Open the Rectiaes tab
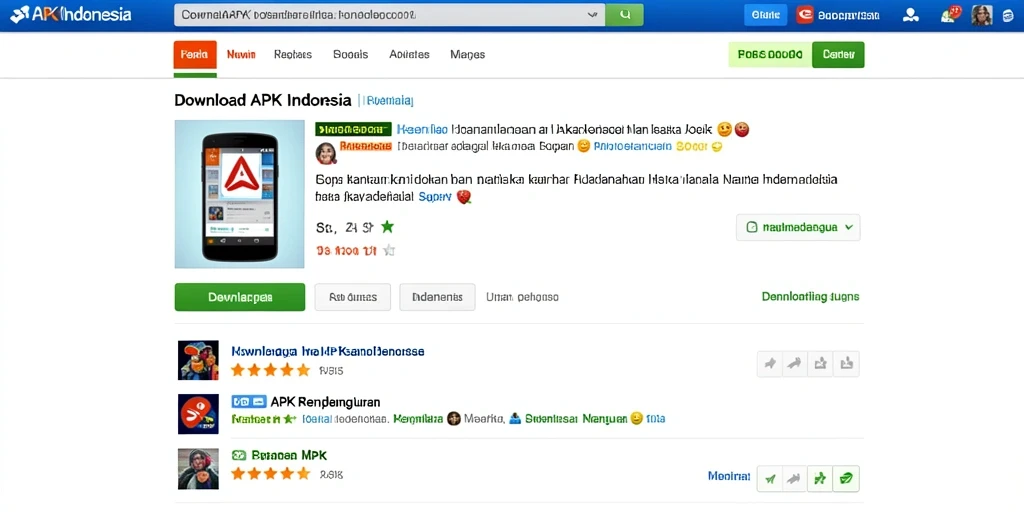The image size is (1024, 512). 293,55
